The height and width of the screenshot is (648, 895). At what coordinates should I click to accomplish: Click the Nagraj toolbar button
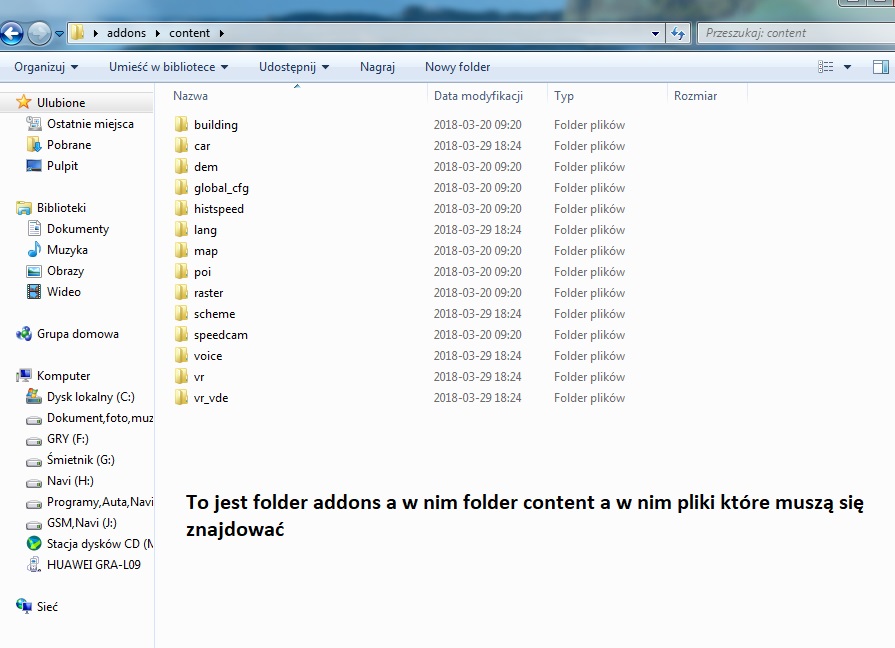coord(377,67)
